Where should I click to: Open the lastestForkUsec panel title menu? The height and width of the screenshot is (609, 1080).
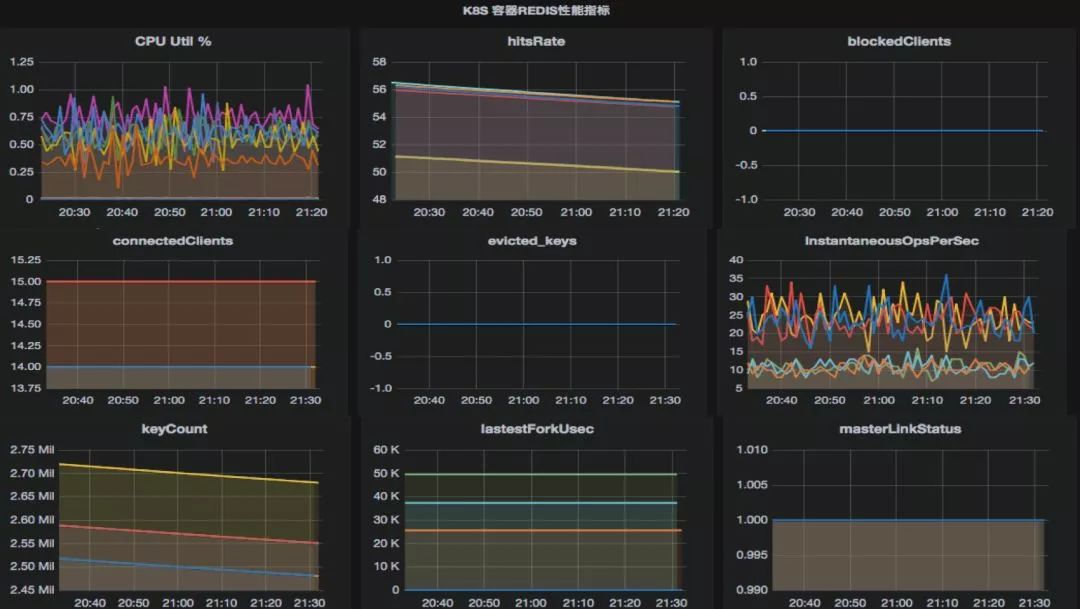tap(537, 429)
